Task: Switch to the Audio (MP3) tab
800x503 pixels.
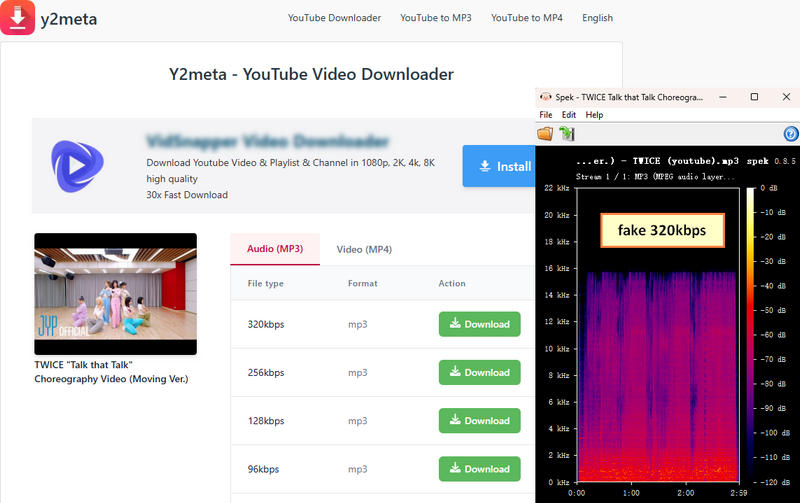Action: click(x=275, y=249)
